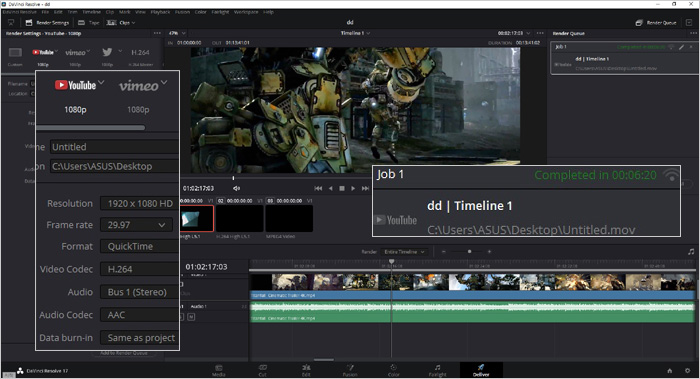Viewport: 700px width, 379px height.
Task: Open the File menu
Action: [46, 12]
